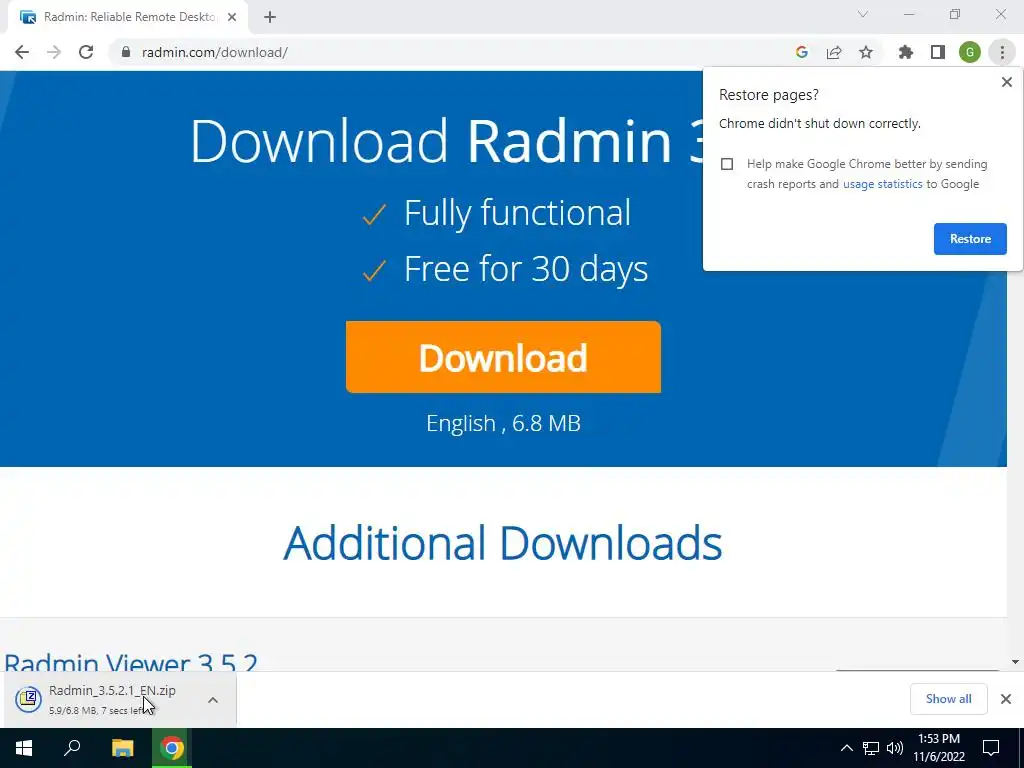Viewport: 1024px width, 768px height.
Task: Reload the Radmin download page
Action: tap(86, 52)
